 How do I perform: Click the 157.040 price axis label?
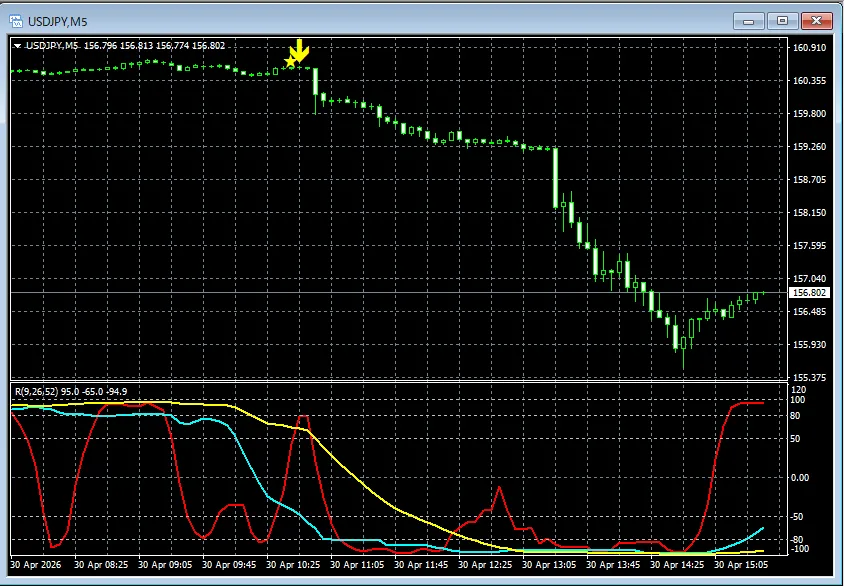809,279
